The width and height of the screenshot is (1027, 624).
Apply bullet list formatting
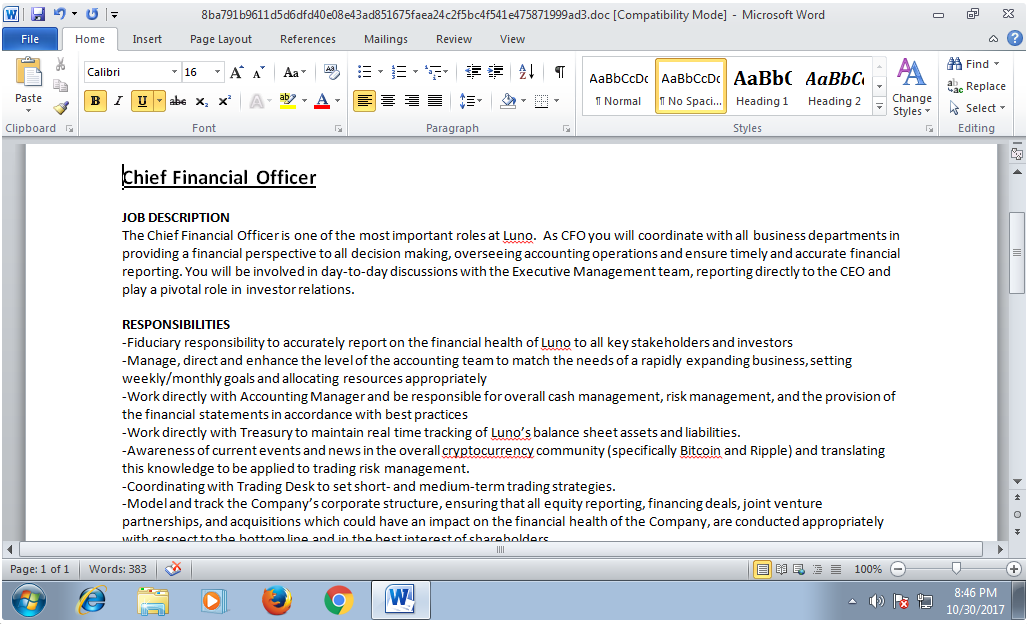point(365,72)
